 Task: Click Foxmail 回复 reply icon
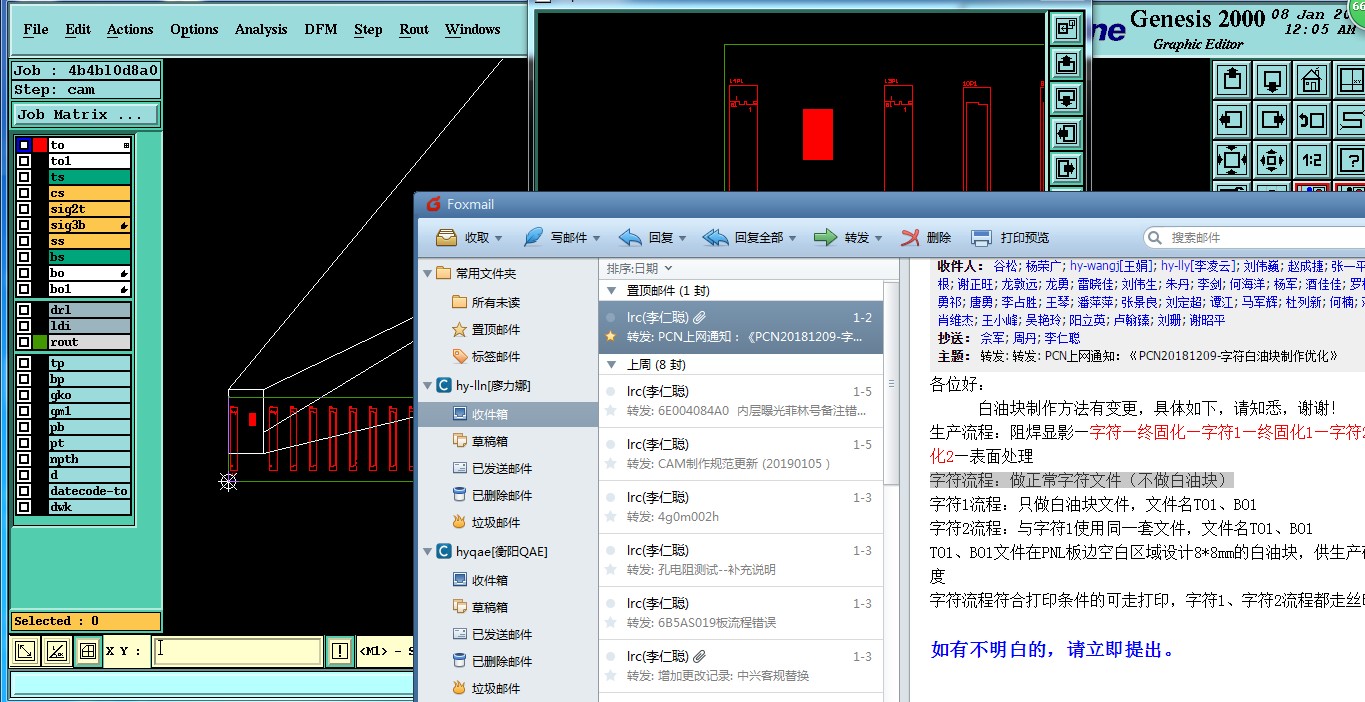[x=630, y=238]
